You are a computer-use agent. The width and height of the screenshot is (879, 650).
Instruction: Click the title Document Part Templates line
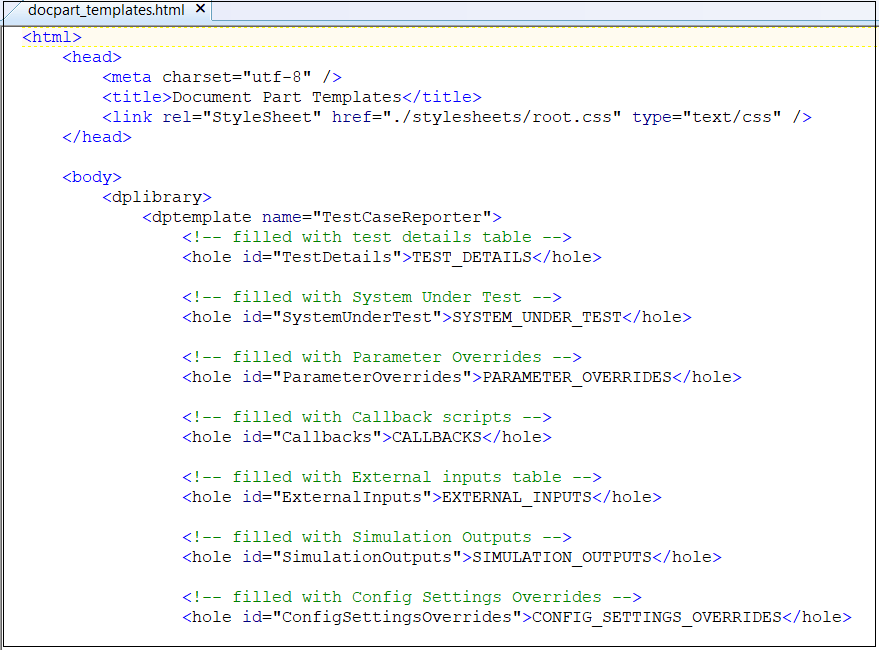(x=292, y=97)
